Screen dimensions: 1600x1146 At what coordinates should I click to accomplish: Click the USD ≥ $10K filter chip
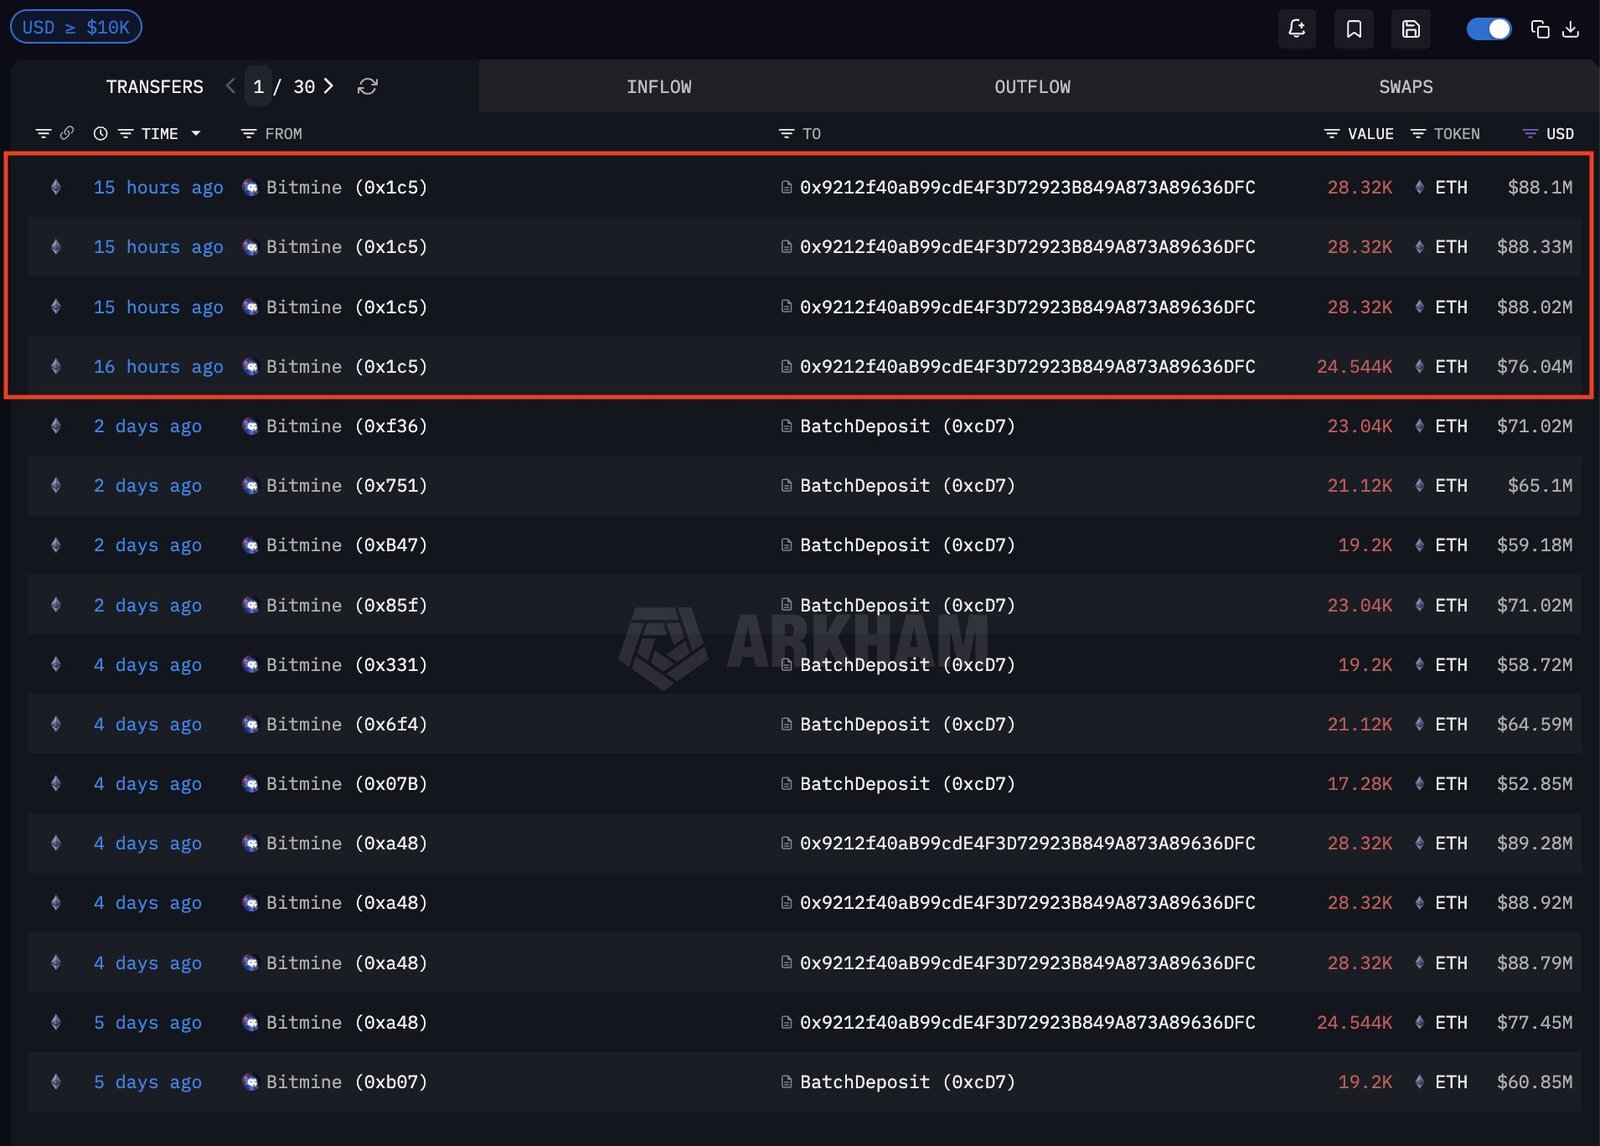pos(76,27)
